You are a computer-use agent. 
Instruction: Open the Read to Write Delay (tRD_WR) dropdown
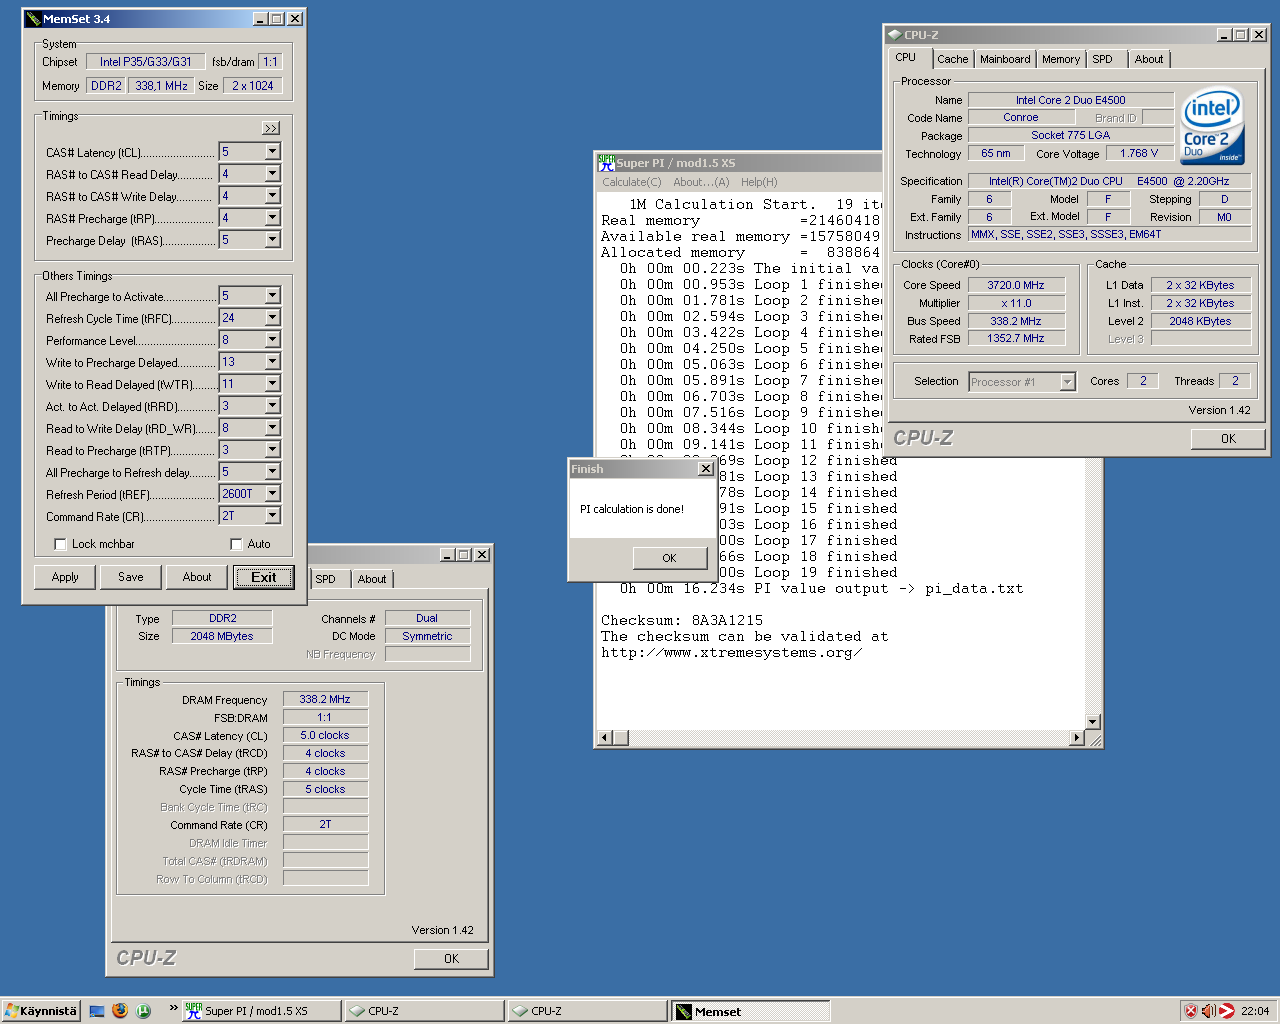coord(272,427)
